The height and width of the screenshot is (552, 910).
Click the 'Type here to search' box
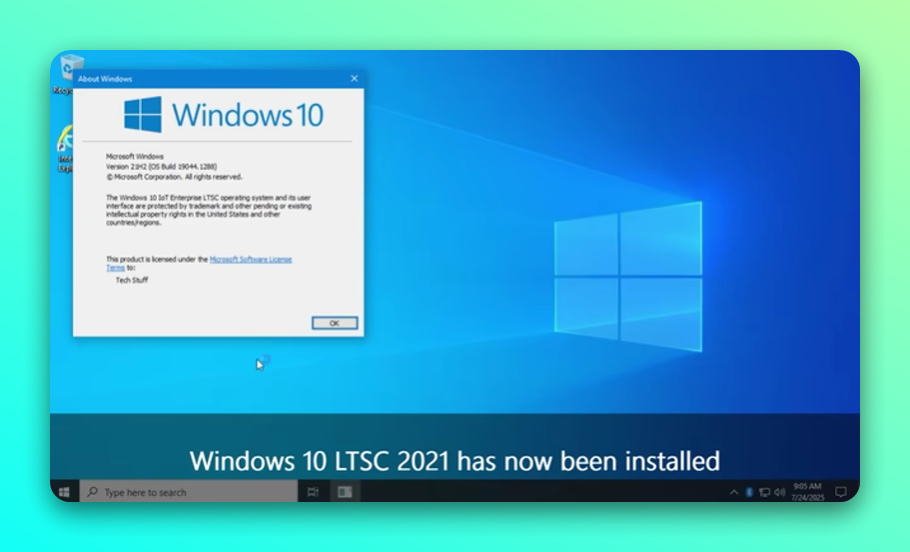point(190,492)
